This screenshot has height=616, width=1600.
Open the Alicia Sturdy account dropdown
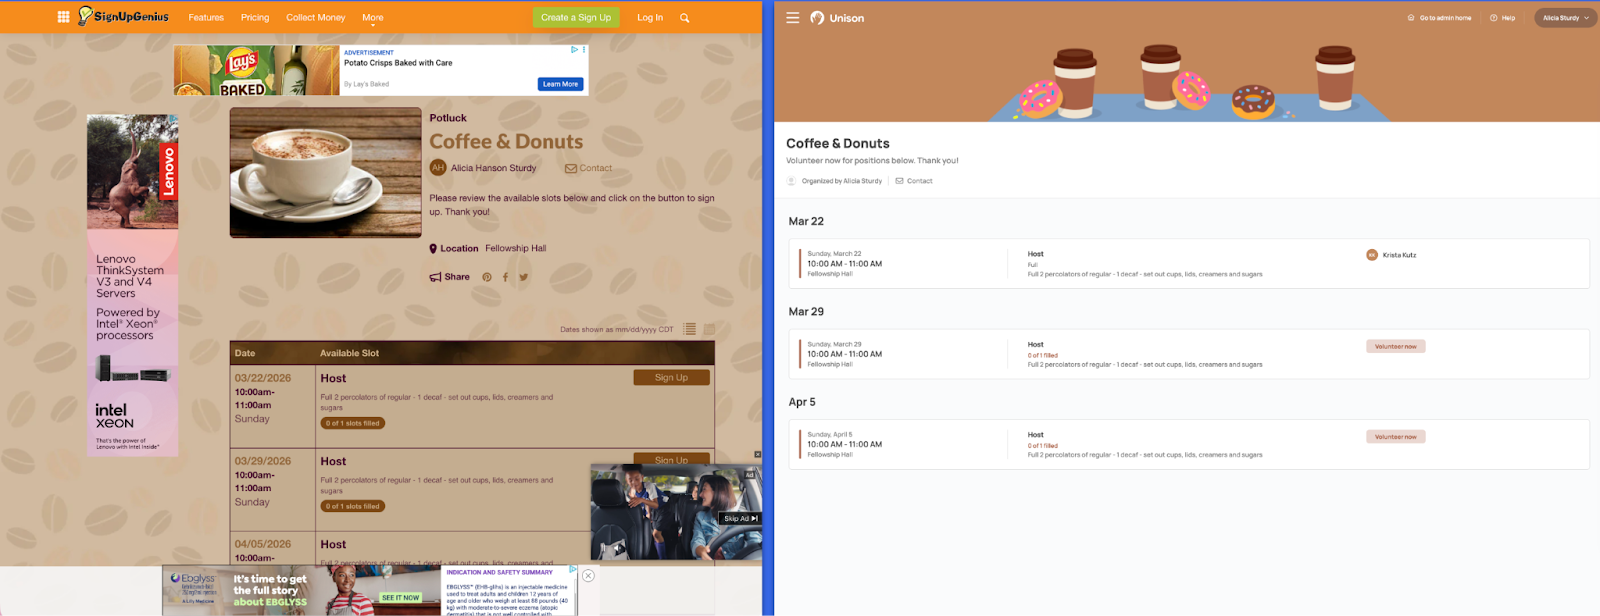1565,18
